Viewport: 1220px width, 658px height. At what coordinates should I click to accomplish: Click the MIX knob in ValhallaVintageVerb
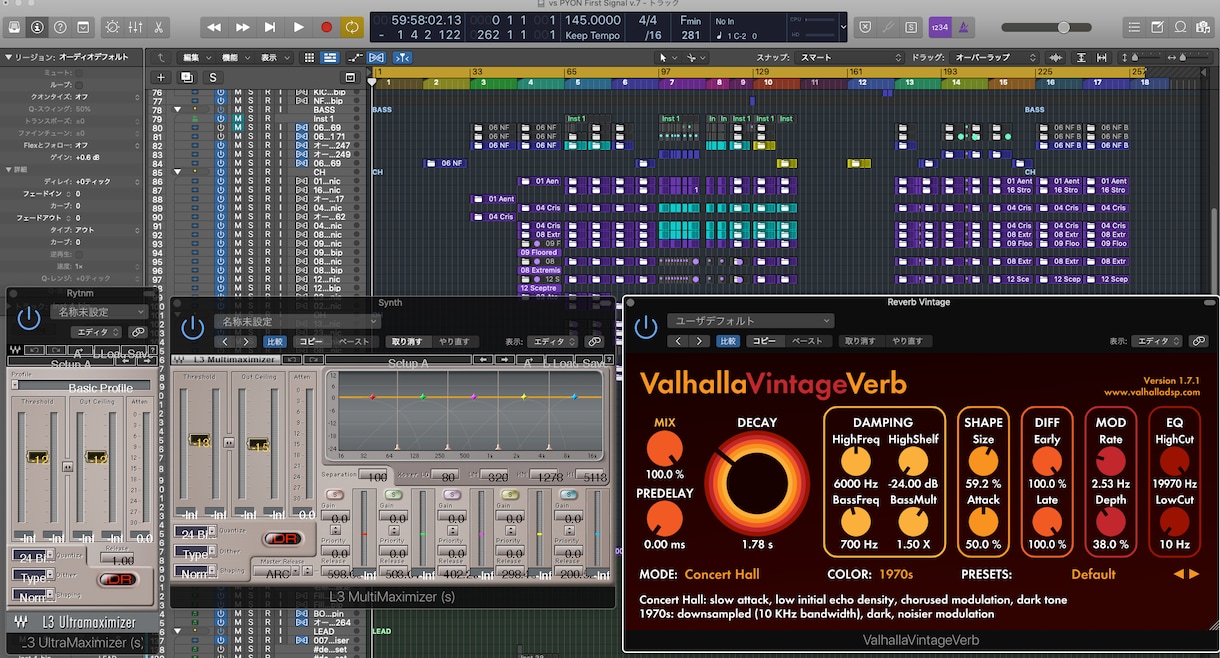pyautogui.click(x=664, y=449)
